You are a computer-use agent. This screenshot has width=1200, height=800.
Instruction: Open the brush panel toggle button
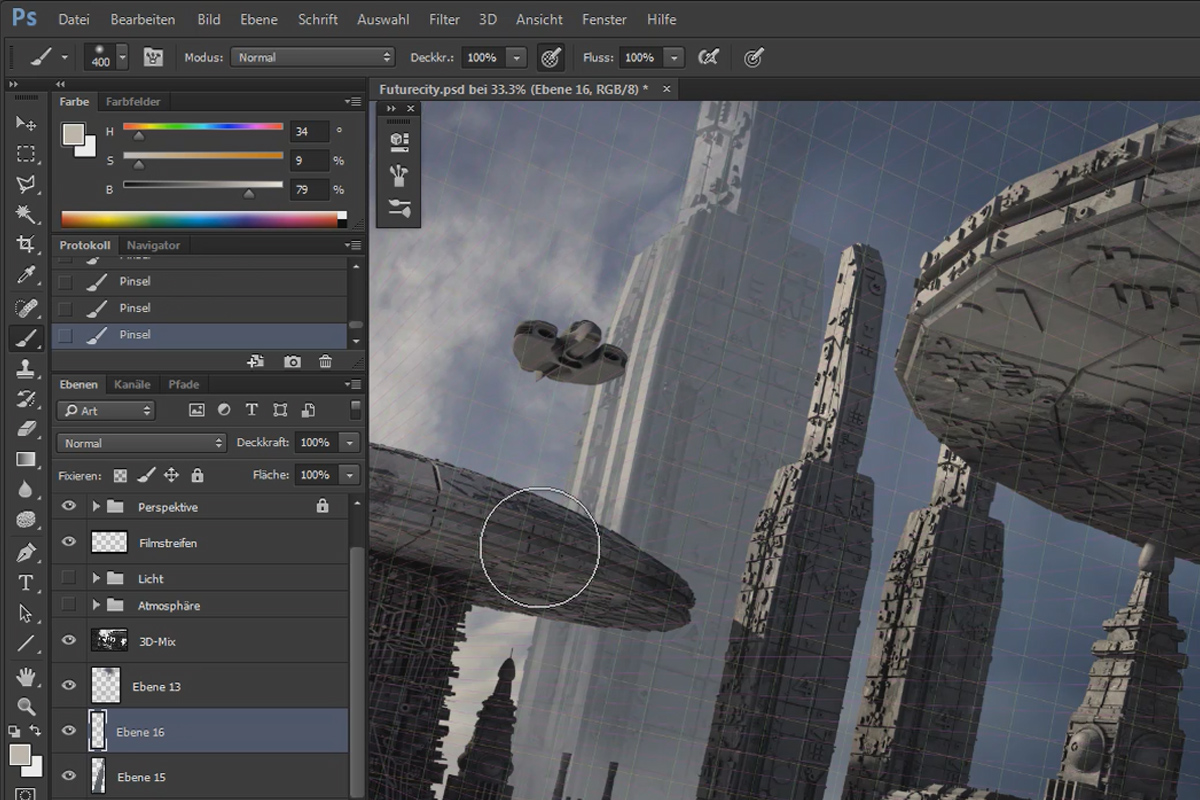pyautogui.click(x=152, y=58)
